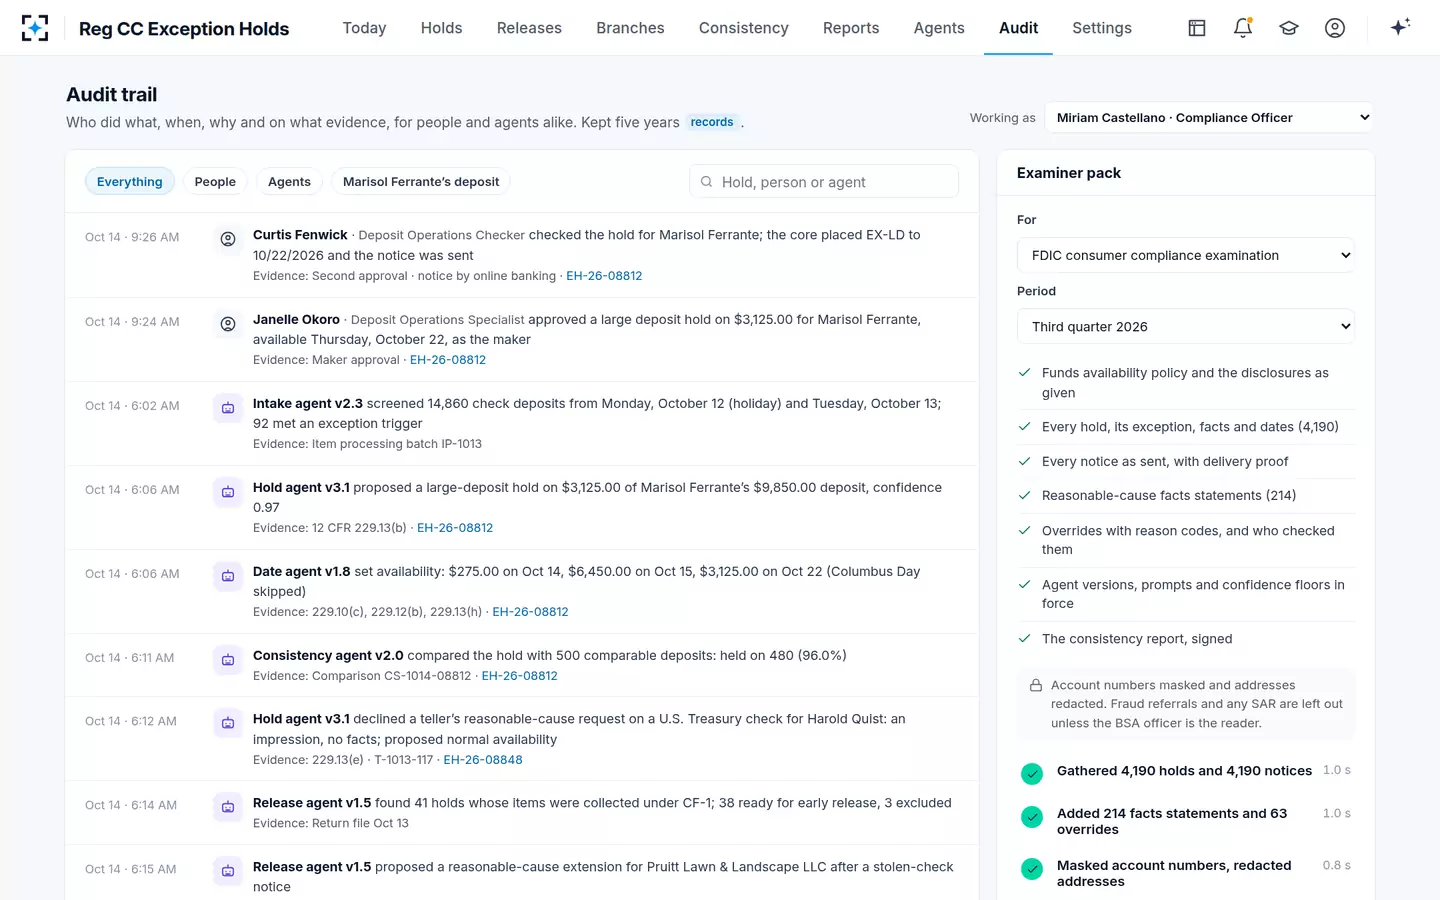1440x900 pixels.
Task: Switch to the Consistency tab
Action: coord(743,28)
